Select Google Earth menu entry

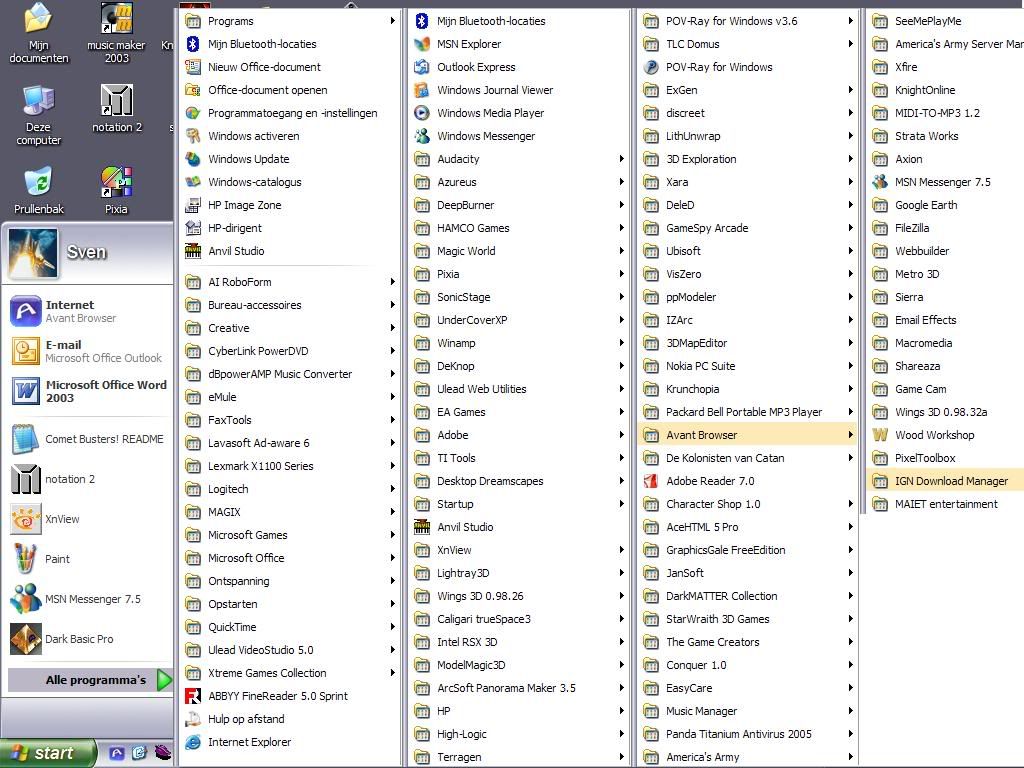click(946, 205)
